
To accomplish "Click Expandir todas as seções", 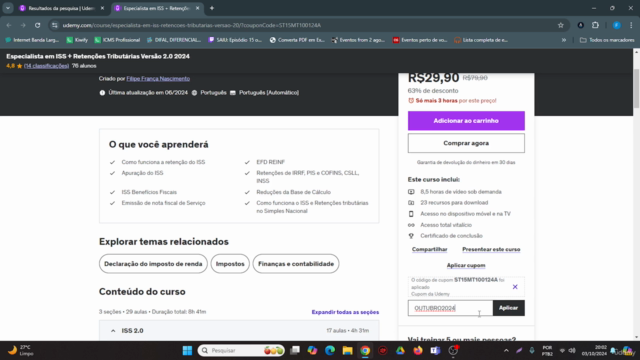I will point(345,312).
